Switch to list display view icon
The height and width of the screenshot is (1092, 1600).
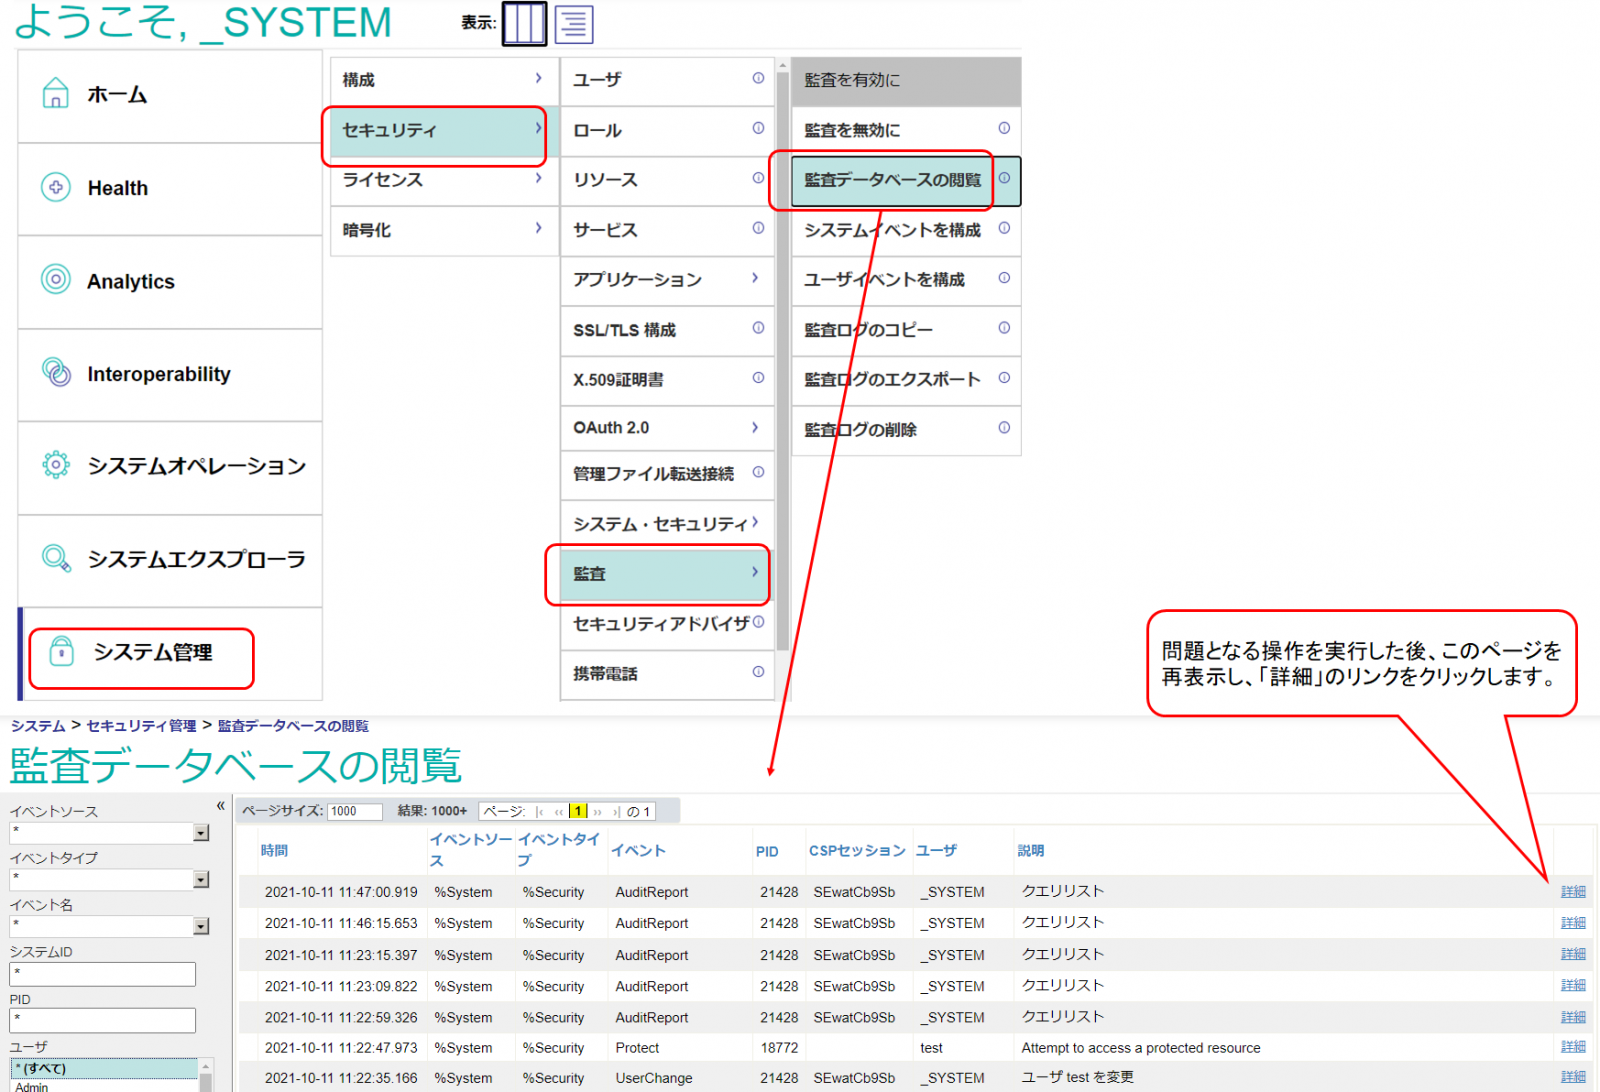[574, 24]
